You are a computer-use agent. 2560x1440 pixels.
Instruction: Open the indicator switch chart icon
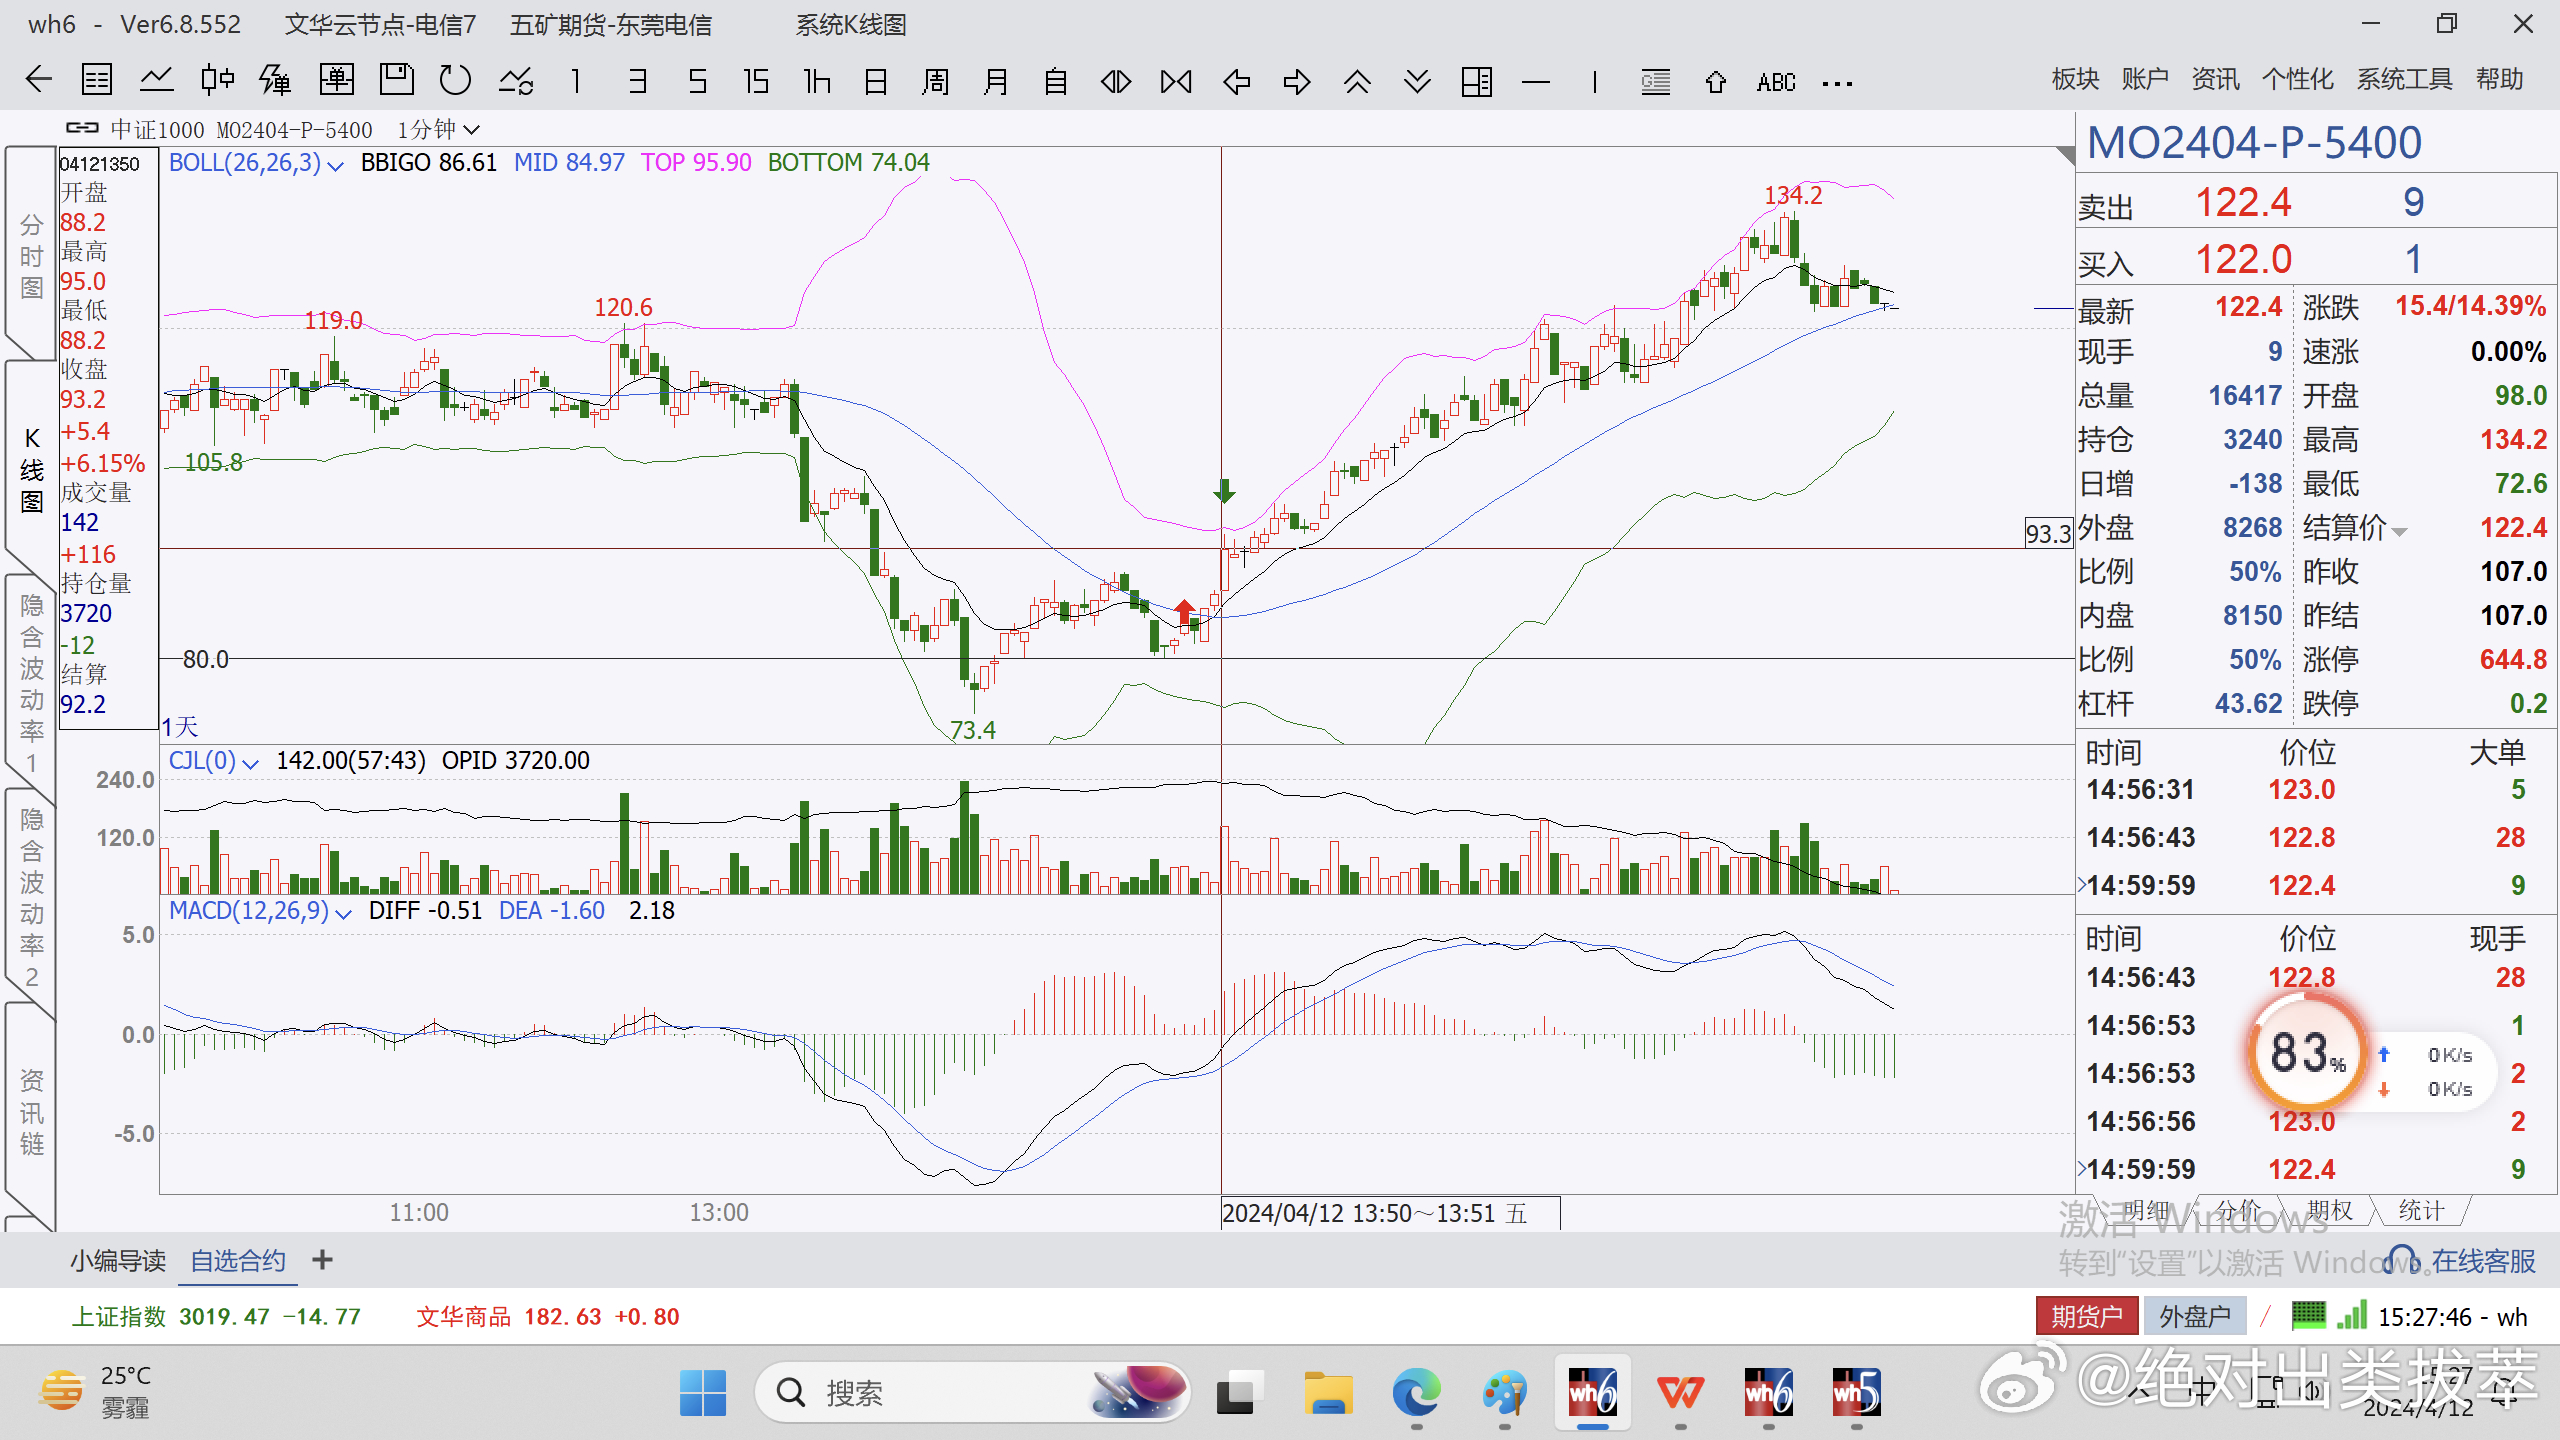pos(516,80)
